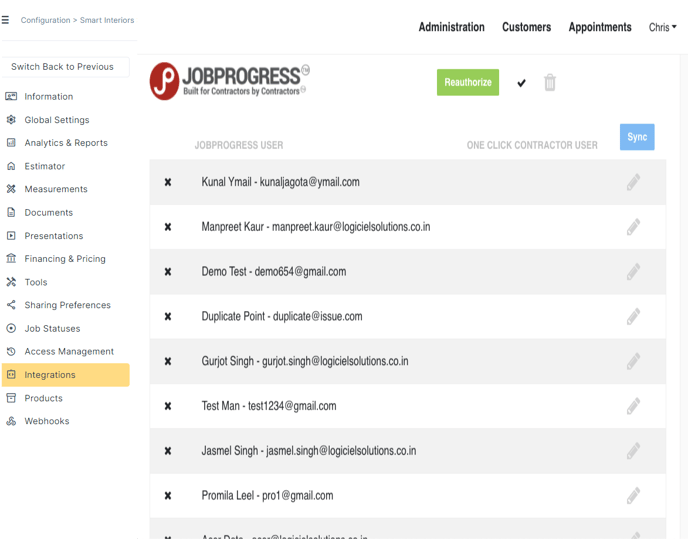The height and width of the screenshot is (539, 688).
Task: Click the green Reauthorize button
Action: click(x=468, y=82)
